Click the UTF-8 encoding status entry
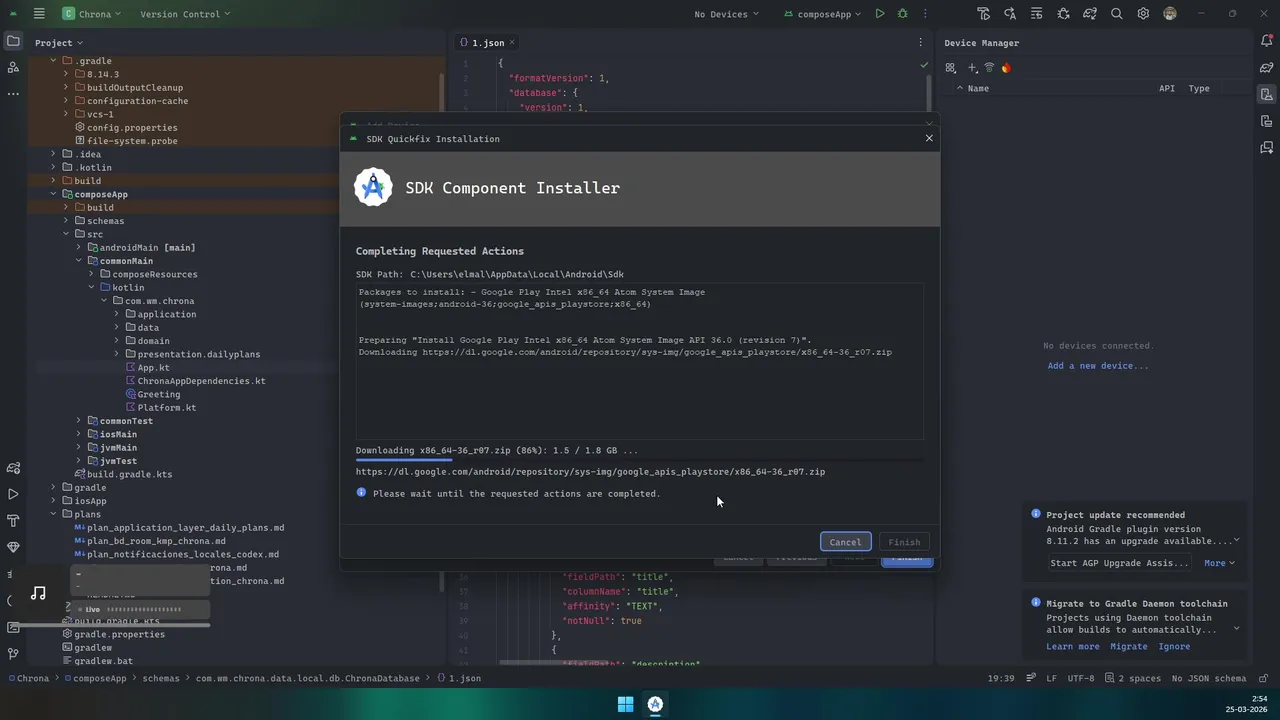The image size is (1280, 720). (1081, 678)
